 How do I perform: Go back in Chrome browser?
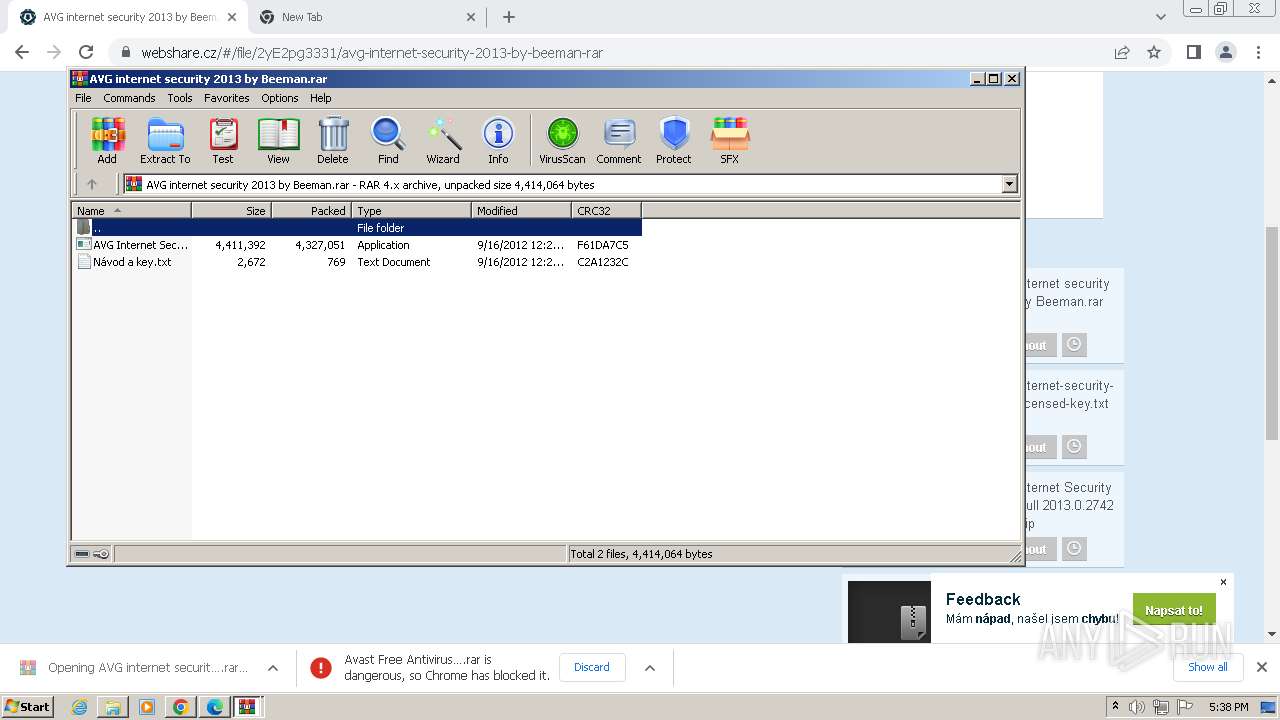click(x=22, y=52)
